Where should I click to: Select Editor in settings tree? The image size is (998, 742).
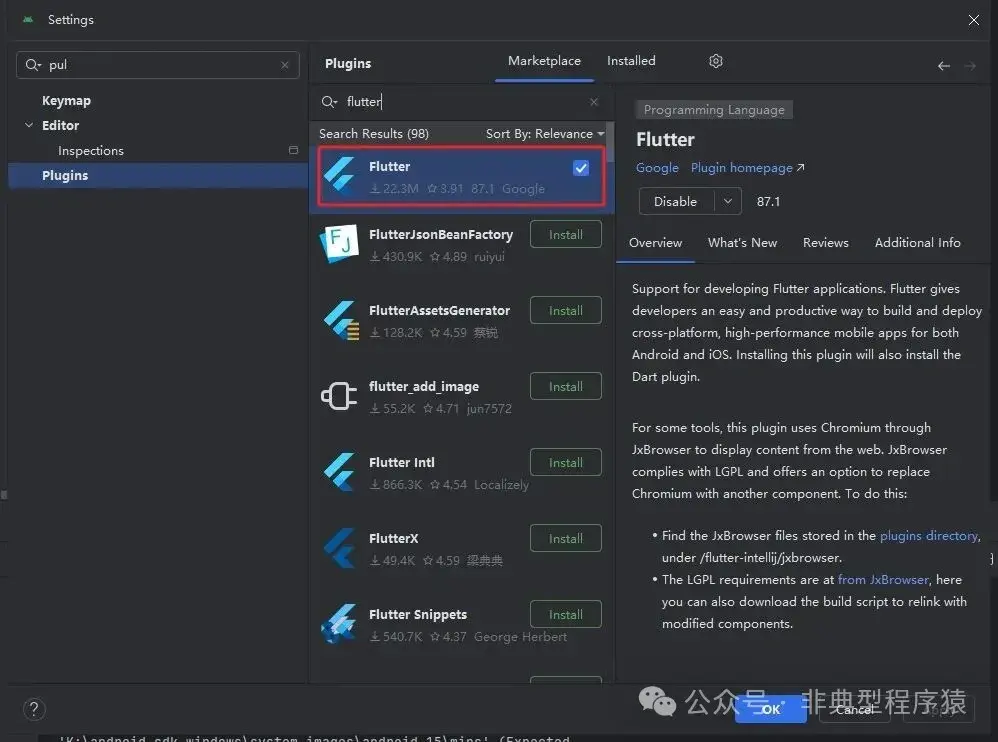pos(60,125)
